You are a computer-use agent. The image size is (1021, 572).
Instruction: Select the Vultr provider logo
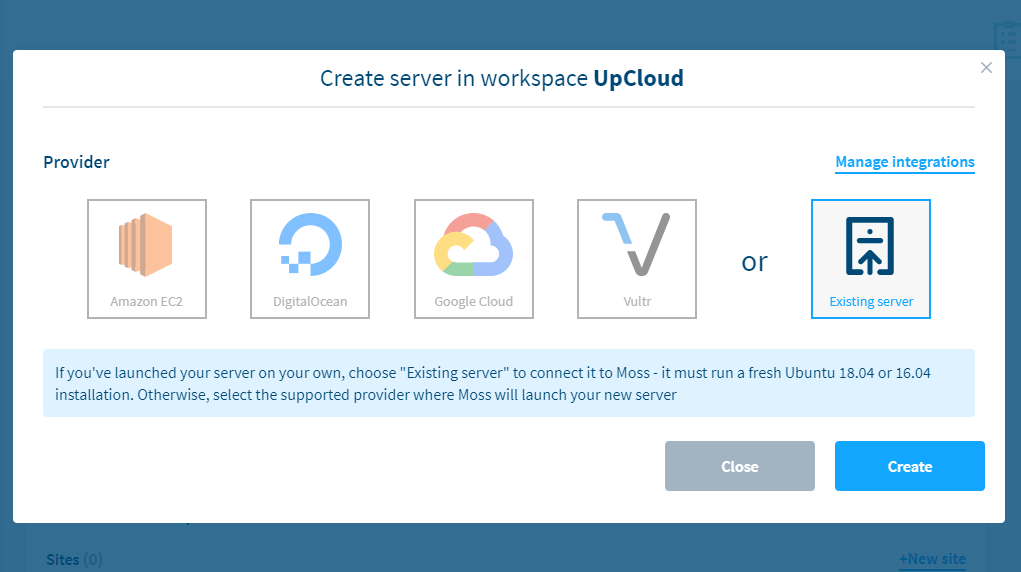click(636, 245)
